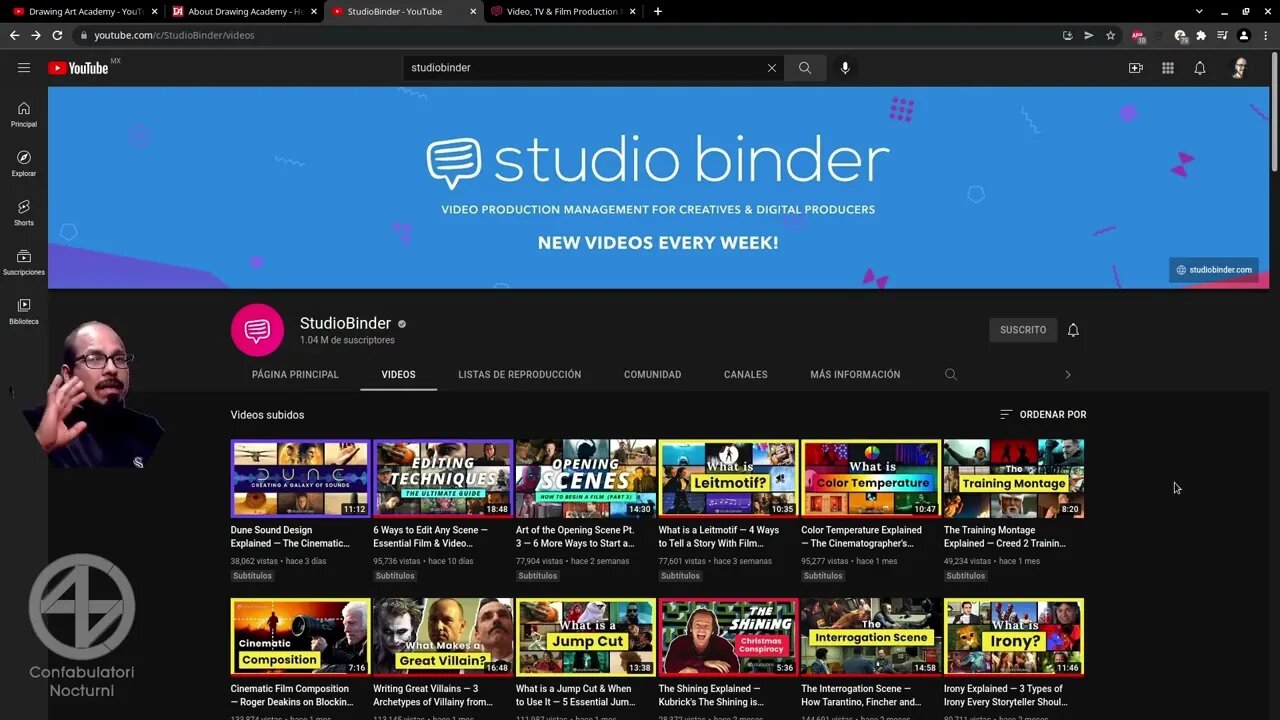
Task: Play the What is Leitmotif thumbnail
Action: (728, 478)
